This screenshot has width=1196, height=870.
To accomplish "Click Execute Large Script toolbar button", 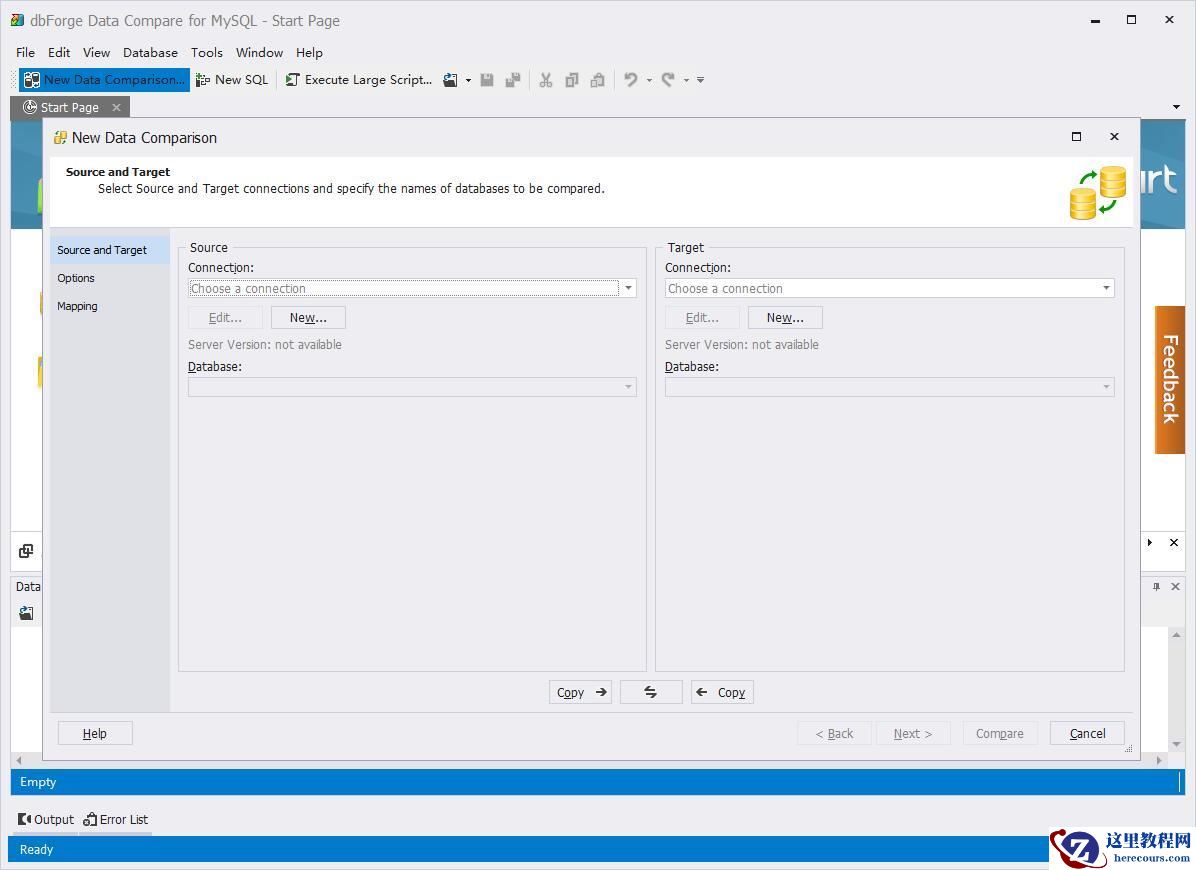I will pos(359,80).
